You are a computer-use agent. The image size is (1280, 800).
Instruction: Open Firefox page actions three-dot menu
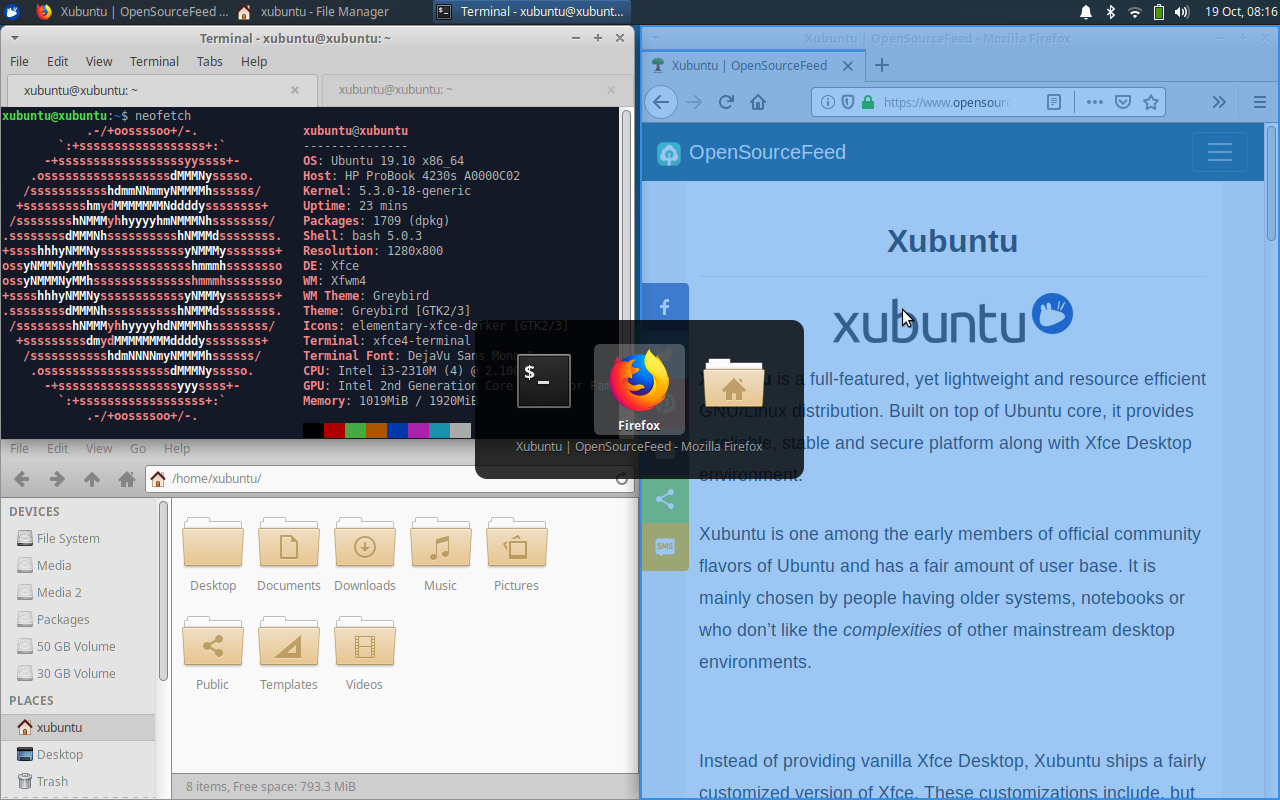click(x=1094, y=102)
